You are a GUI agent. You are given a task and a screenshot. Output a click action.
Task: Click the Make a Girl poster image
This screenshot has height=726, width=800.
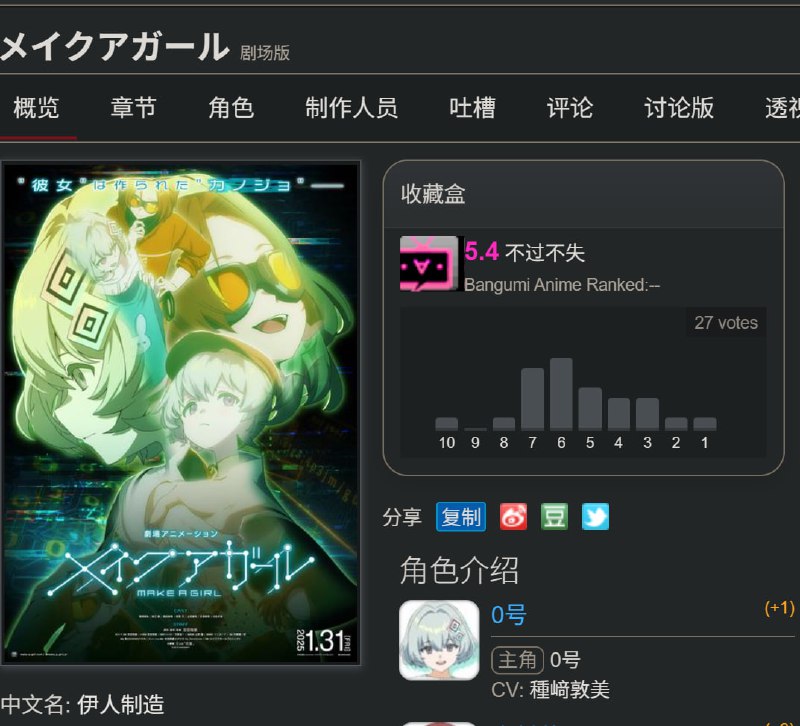(181, 413)
